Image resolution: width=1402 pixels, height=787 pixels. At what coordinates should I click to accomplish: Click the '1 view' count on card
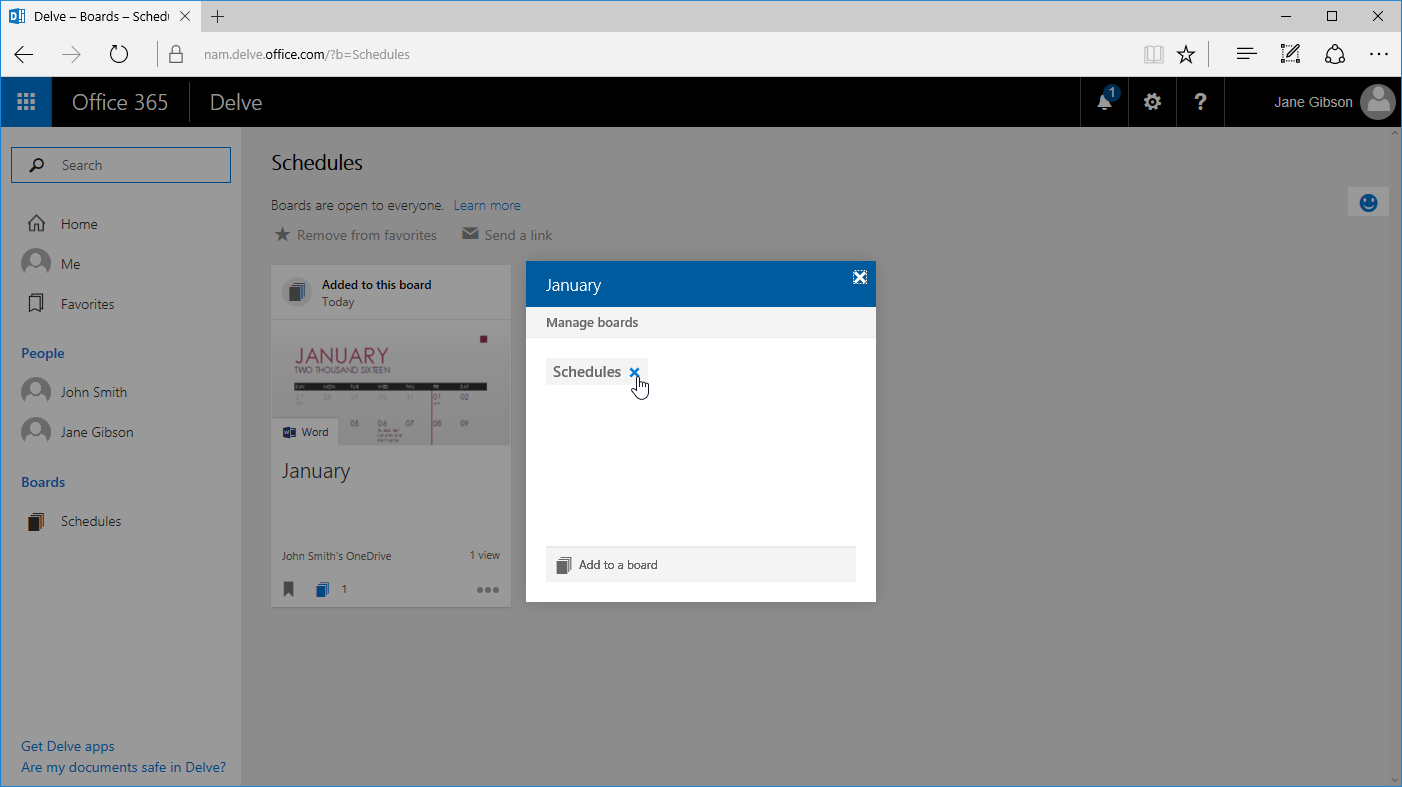485,555
